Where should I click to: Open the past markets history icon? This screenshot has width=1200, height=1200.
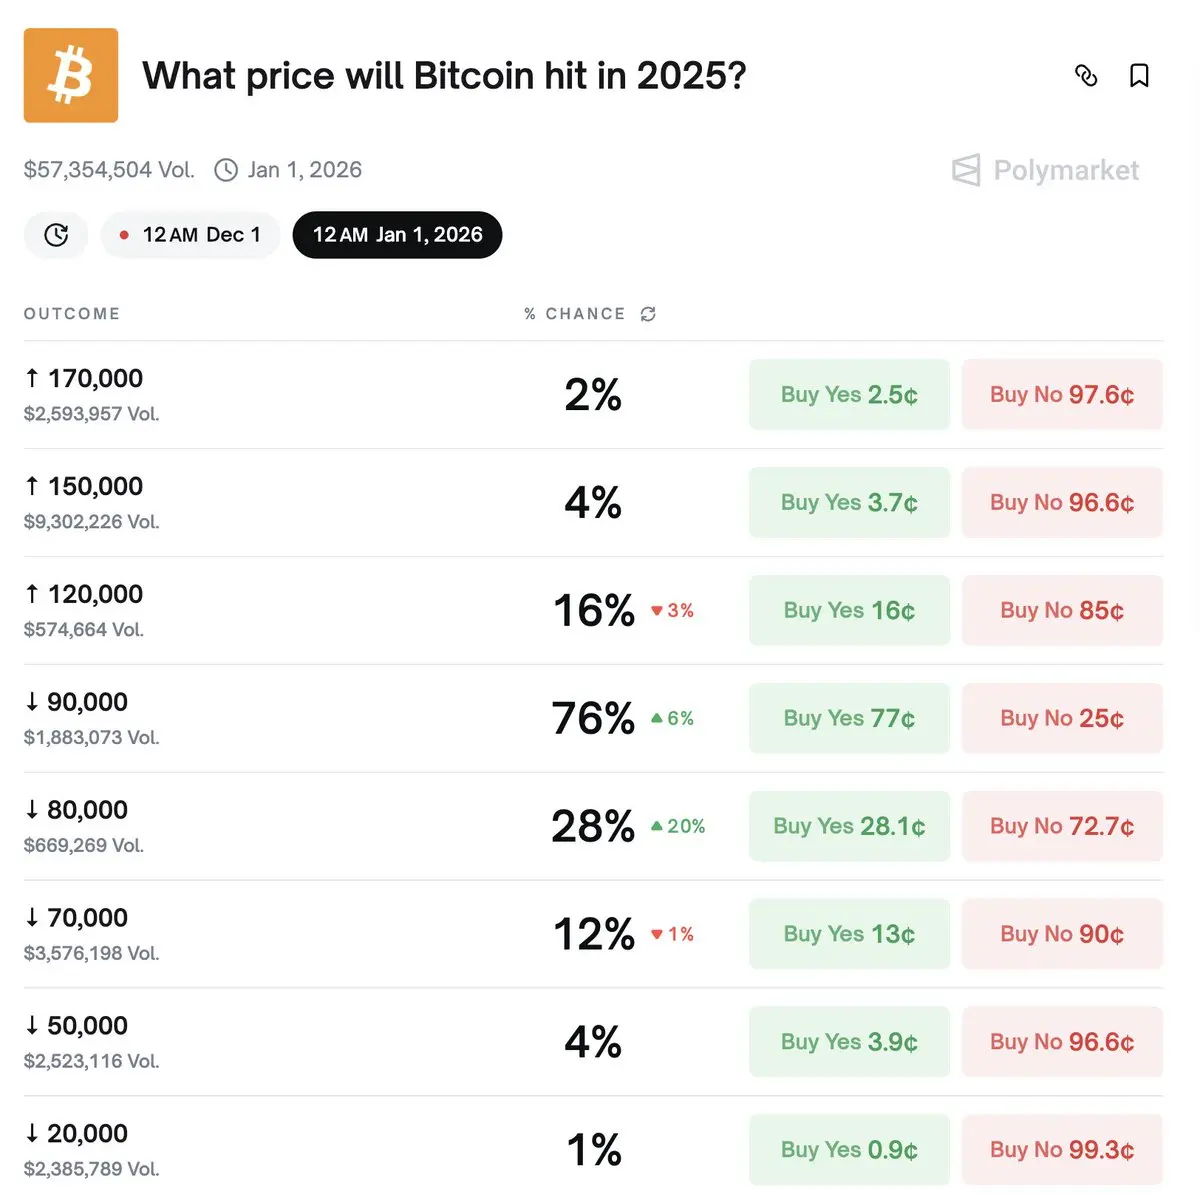(x=56, y=235)
